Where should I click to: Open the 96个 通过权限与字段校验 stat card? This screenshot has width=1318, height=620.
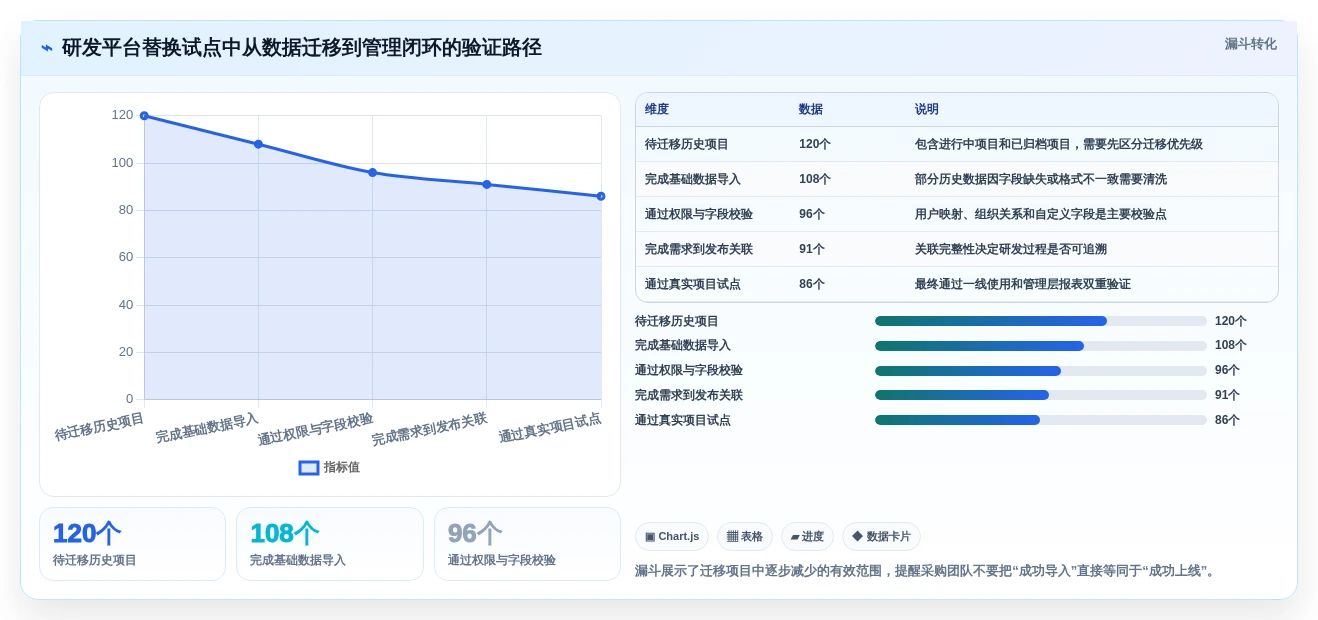(x=527, y=544)
